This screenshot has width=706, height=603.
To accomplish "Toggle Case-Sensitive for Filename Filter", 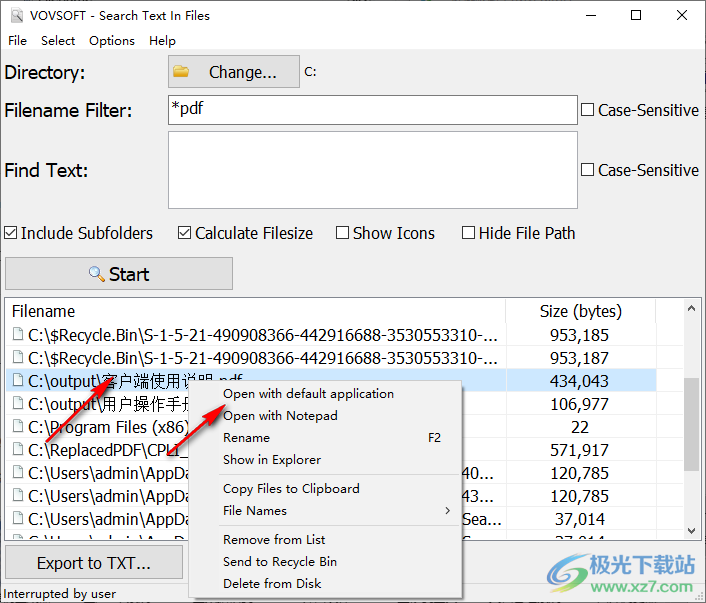I will [x=639, y=110].
